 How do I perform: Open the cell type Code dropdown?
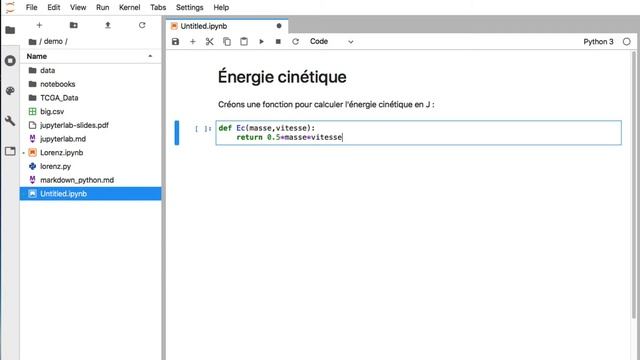pos(331,42)
